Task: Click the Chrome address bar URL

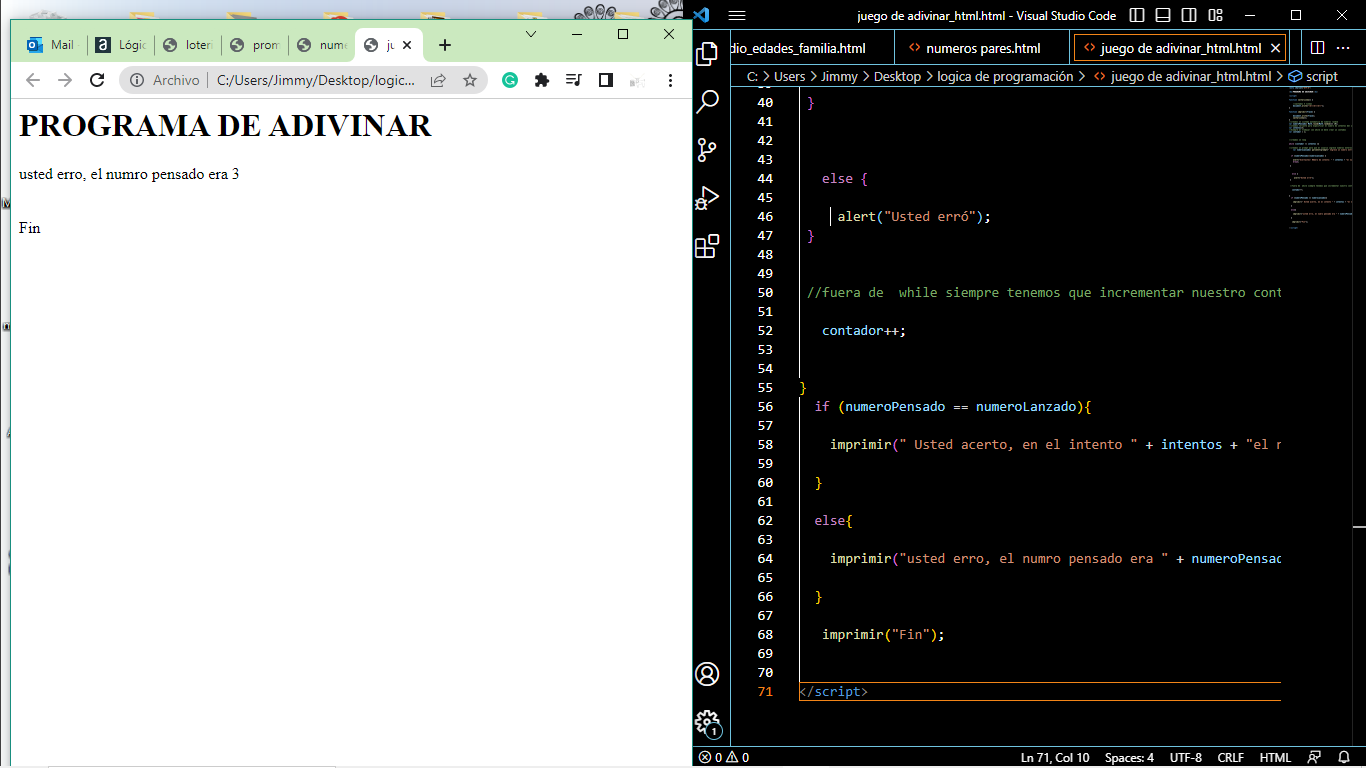Action: [x=315, y=80]
